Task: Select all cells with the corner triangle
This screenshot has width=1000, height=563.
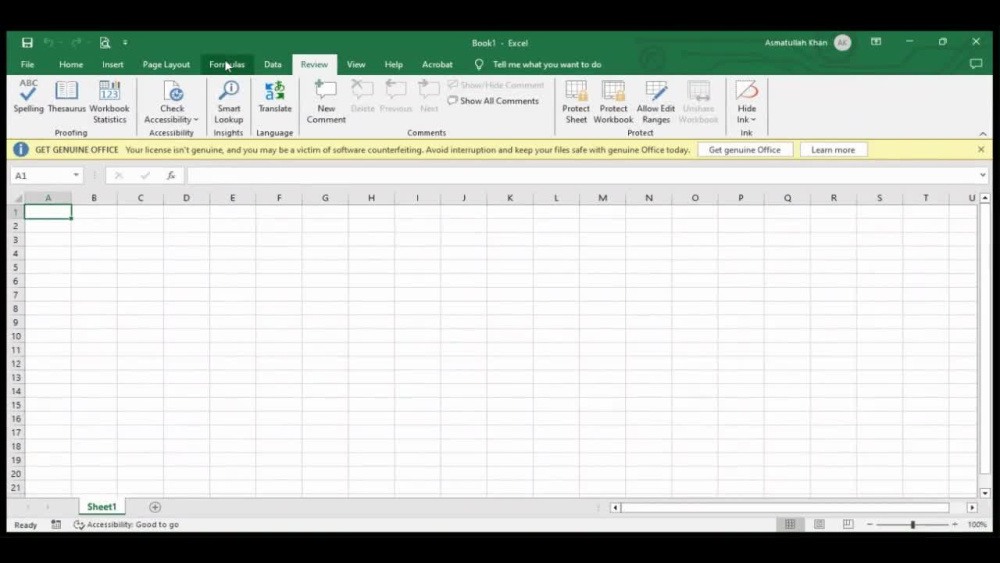Action: [x=18, y=198]
